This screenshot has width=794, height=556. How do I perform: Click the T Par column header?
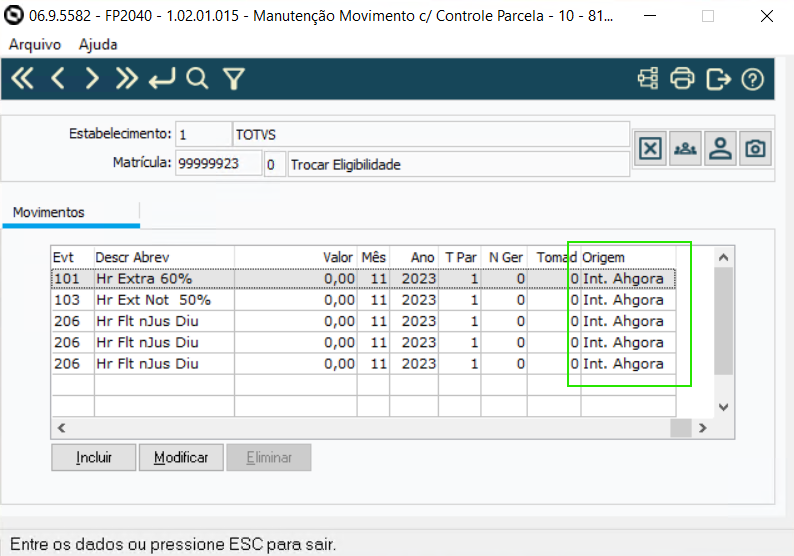click(x=461, y=257)
